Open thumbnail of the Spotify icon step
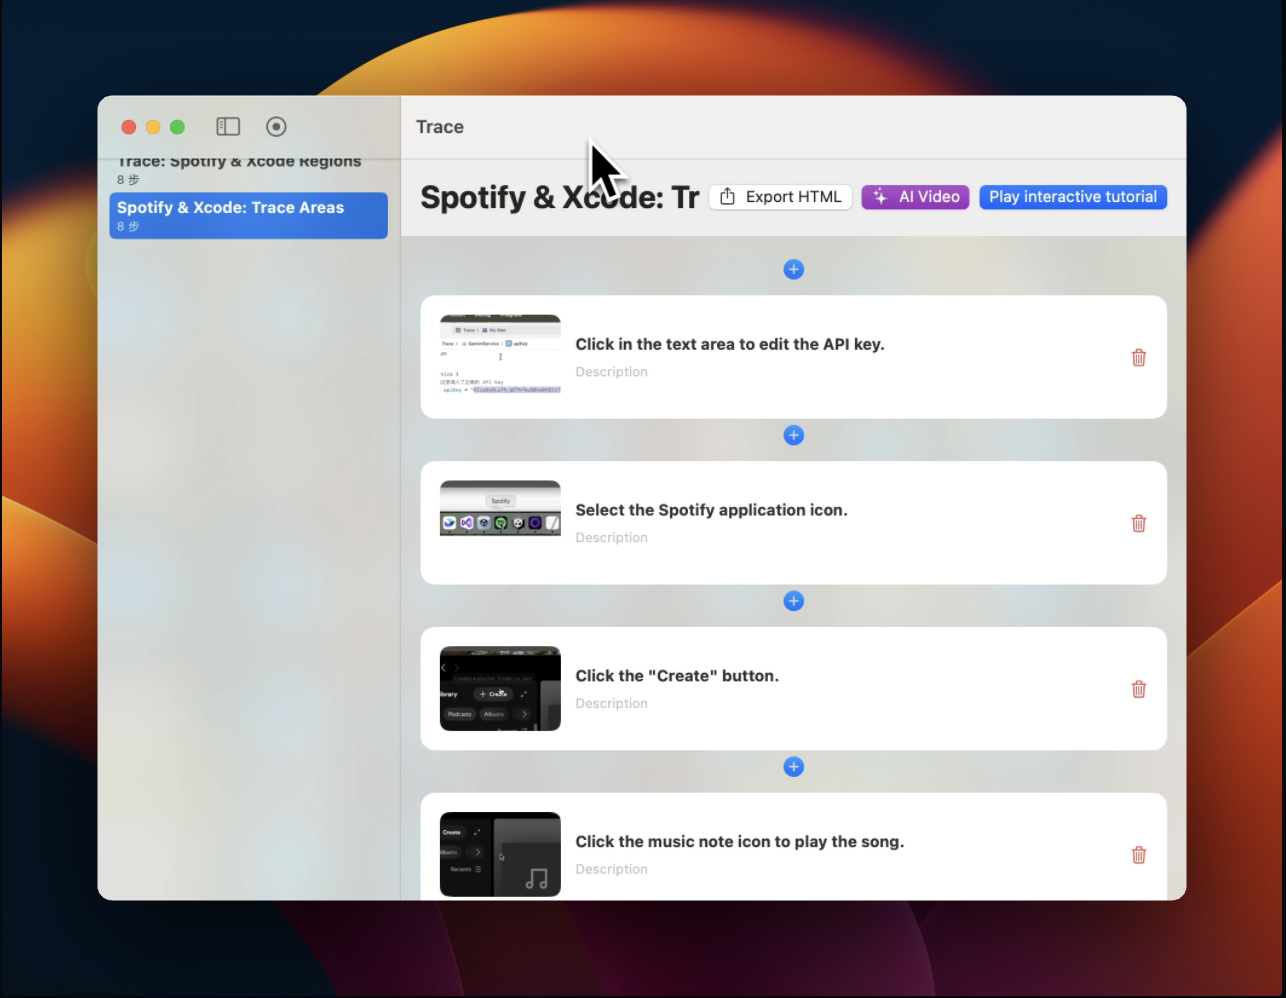This screenshot has height=998, width=1286. 500,508
